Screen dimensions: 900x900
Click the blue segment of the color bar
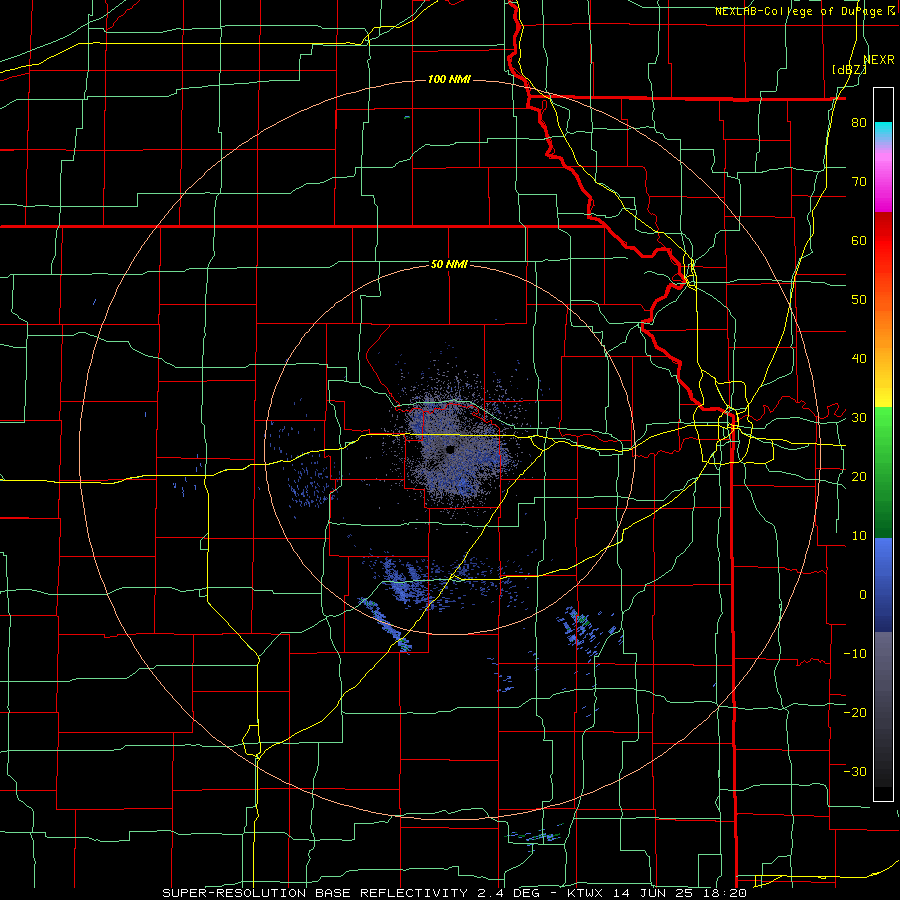883,585
